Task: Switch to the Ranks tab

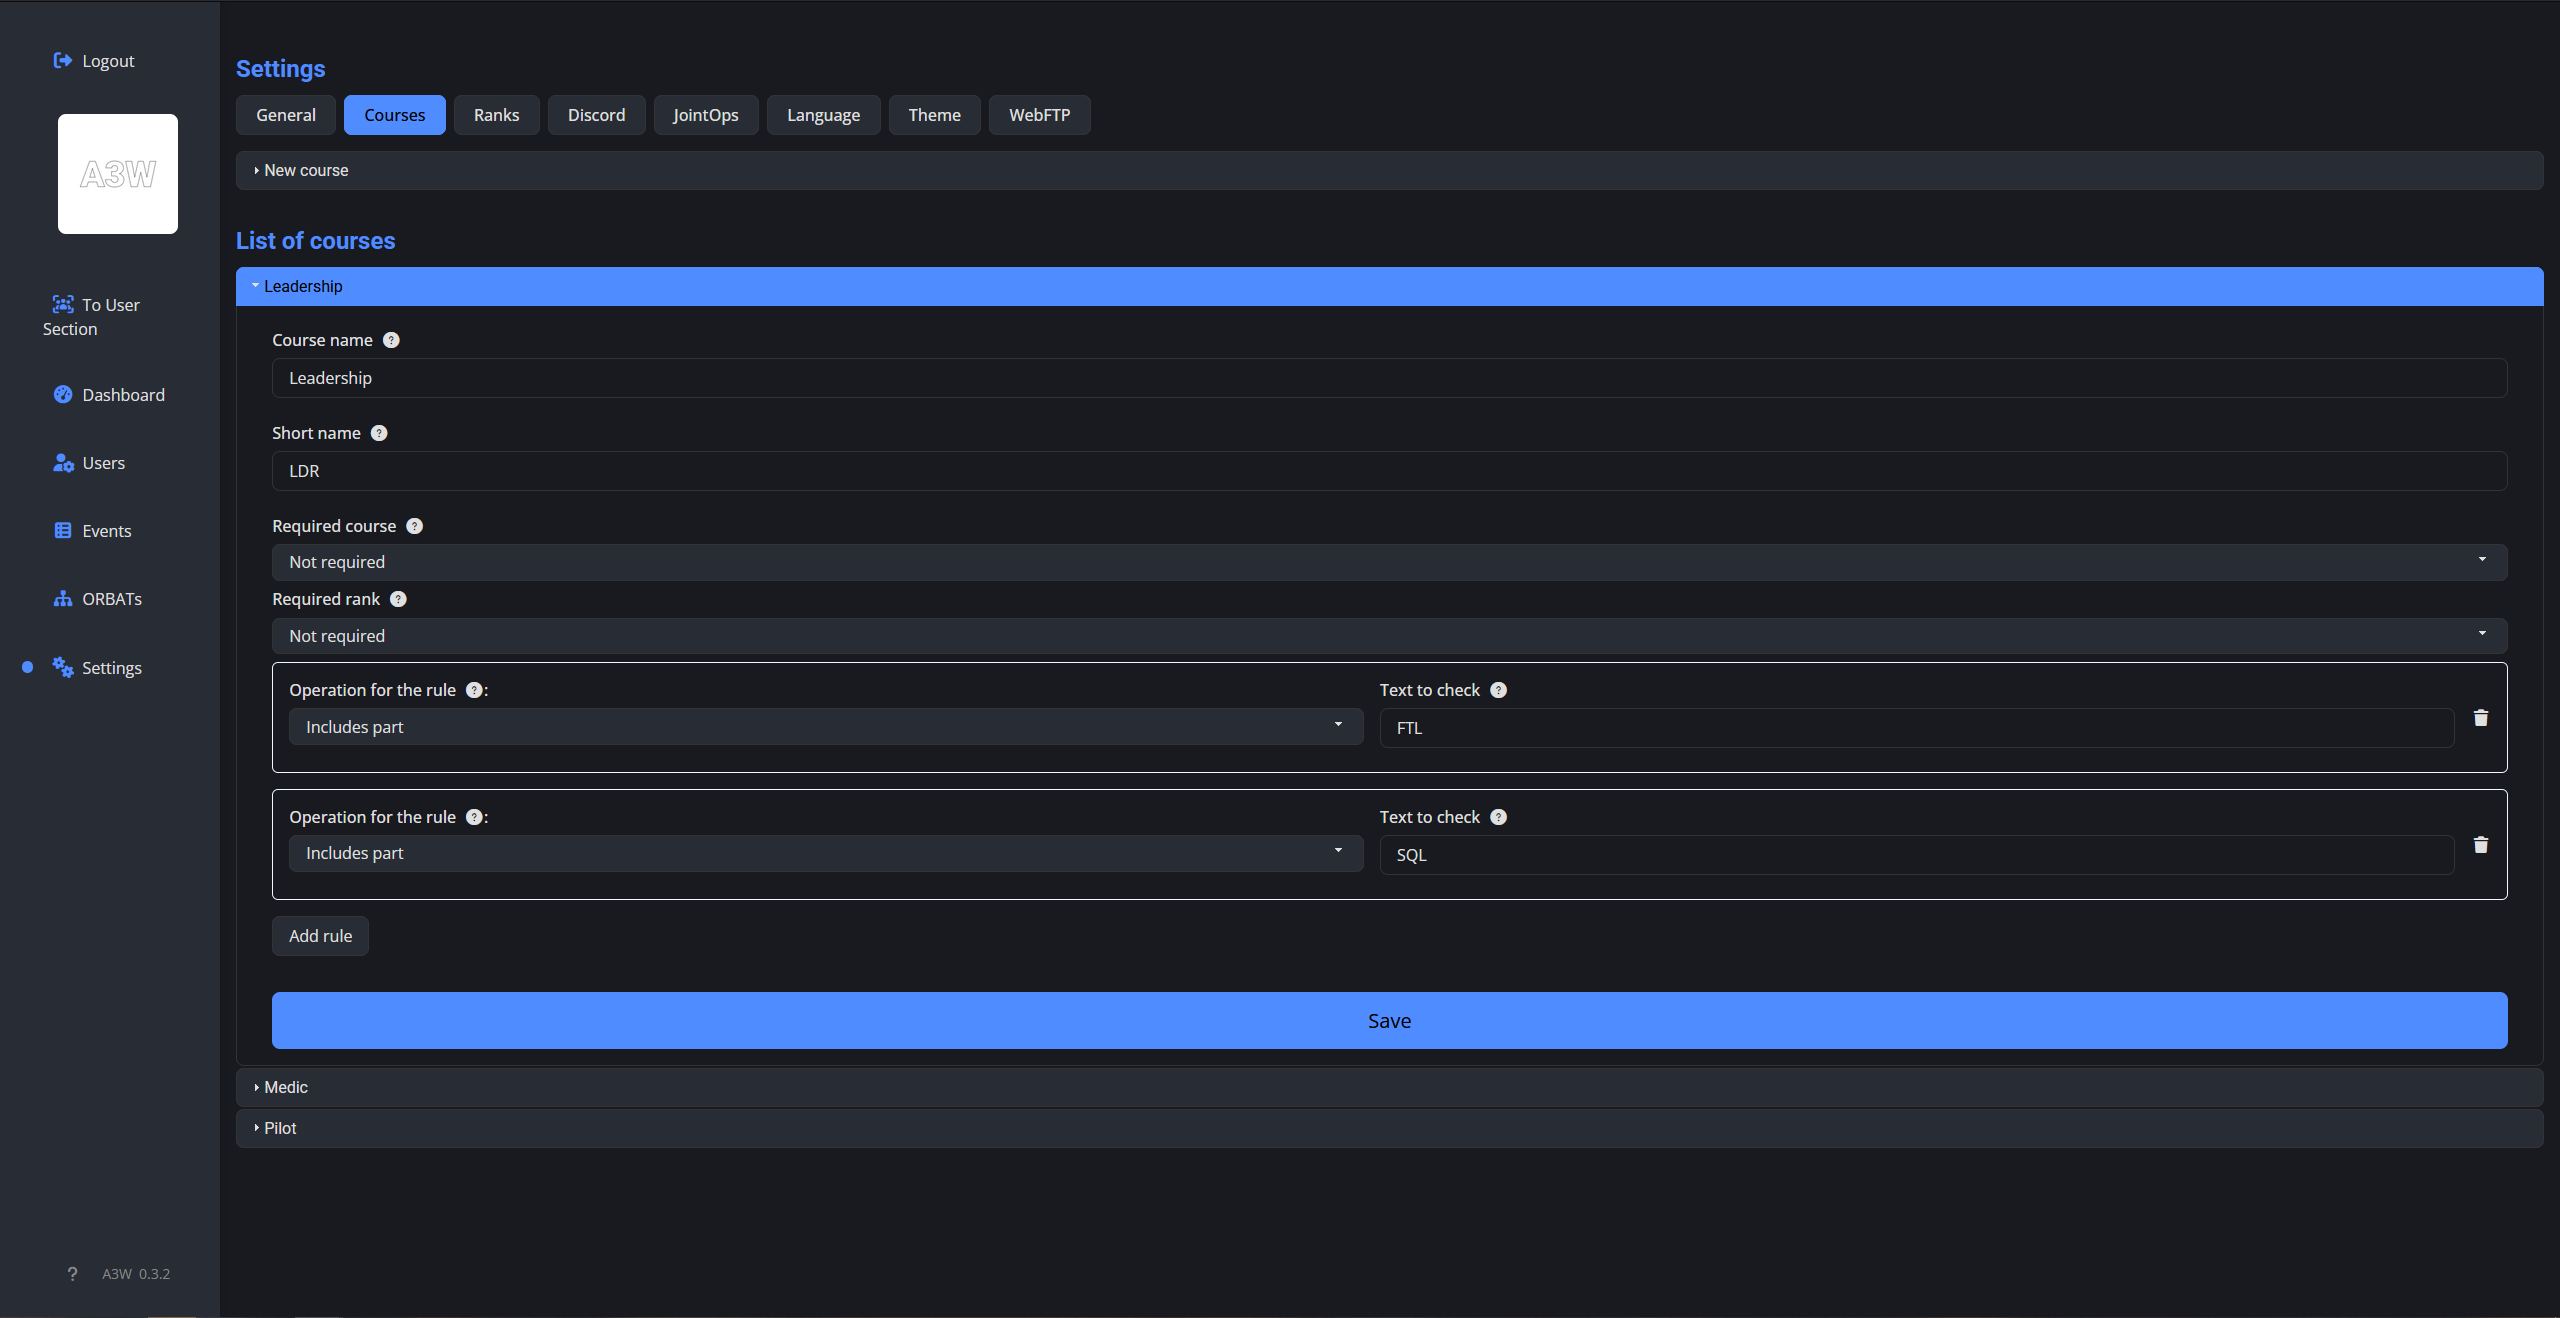Action: click(x=496, y=115)
